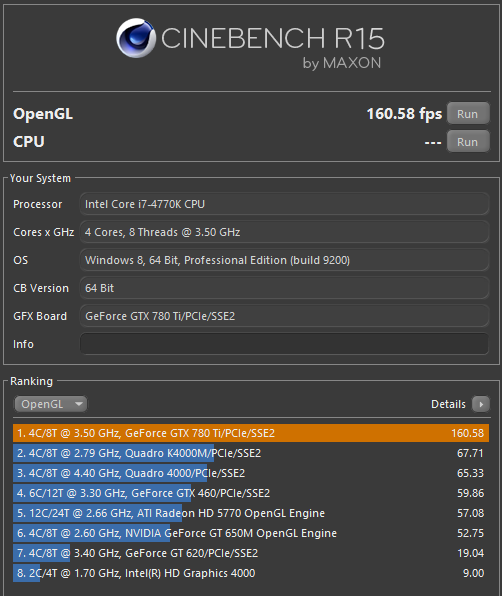Click the Cores x GHz field

[284, 232]
